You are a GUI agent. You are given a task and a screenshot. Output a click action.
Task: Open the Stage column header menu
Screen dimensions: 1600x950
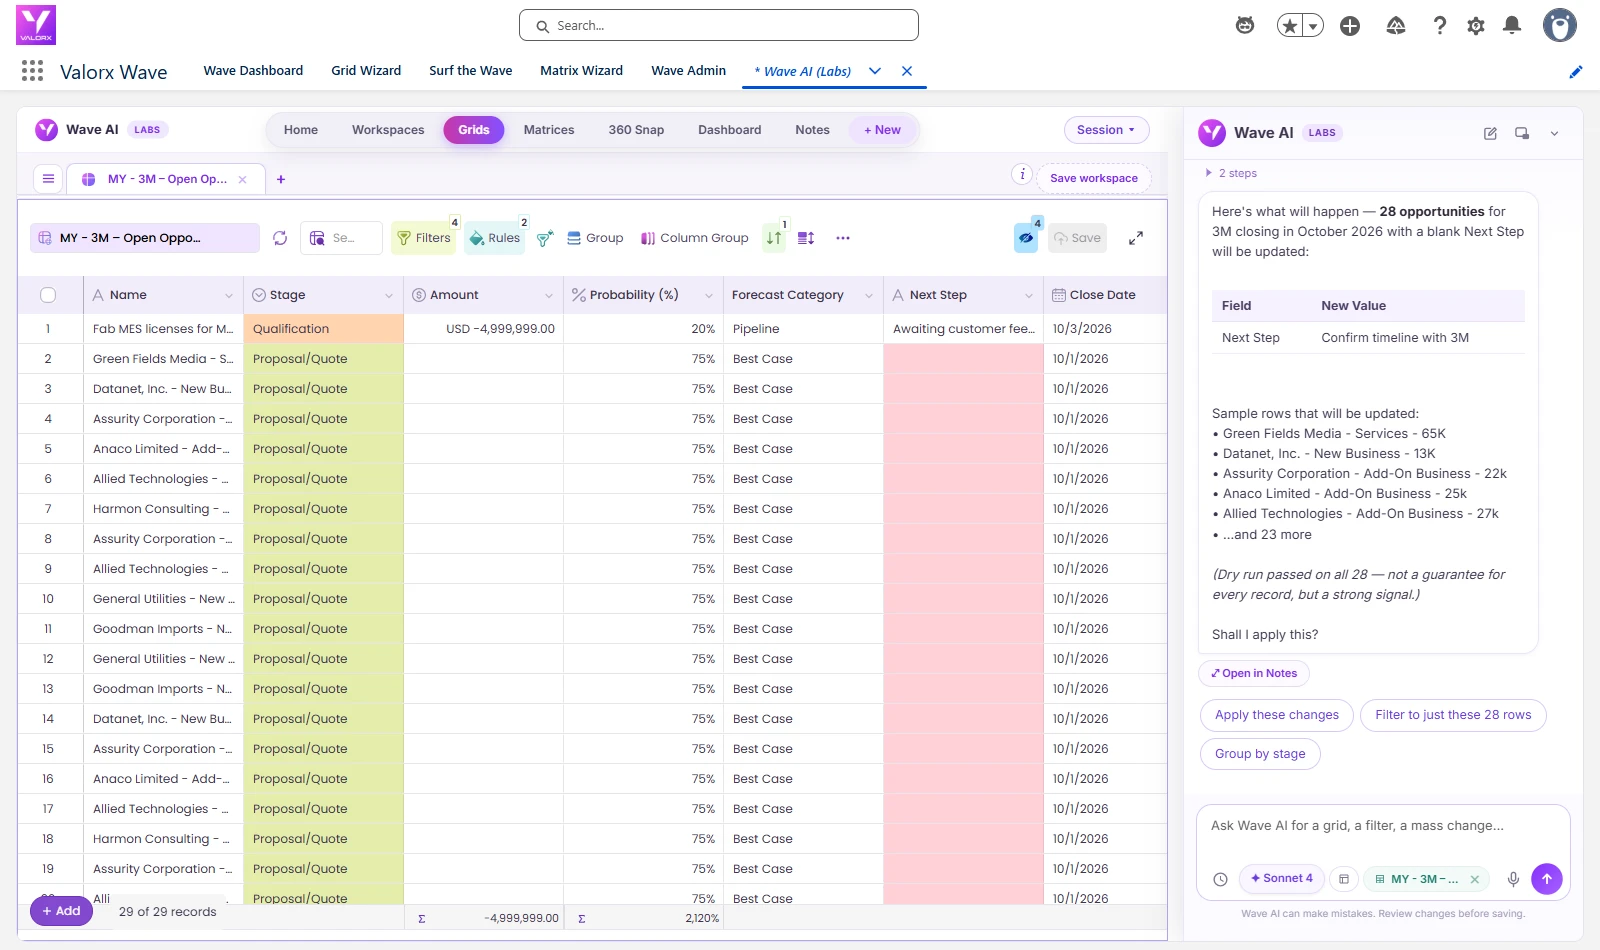point(389,295)
